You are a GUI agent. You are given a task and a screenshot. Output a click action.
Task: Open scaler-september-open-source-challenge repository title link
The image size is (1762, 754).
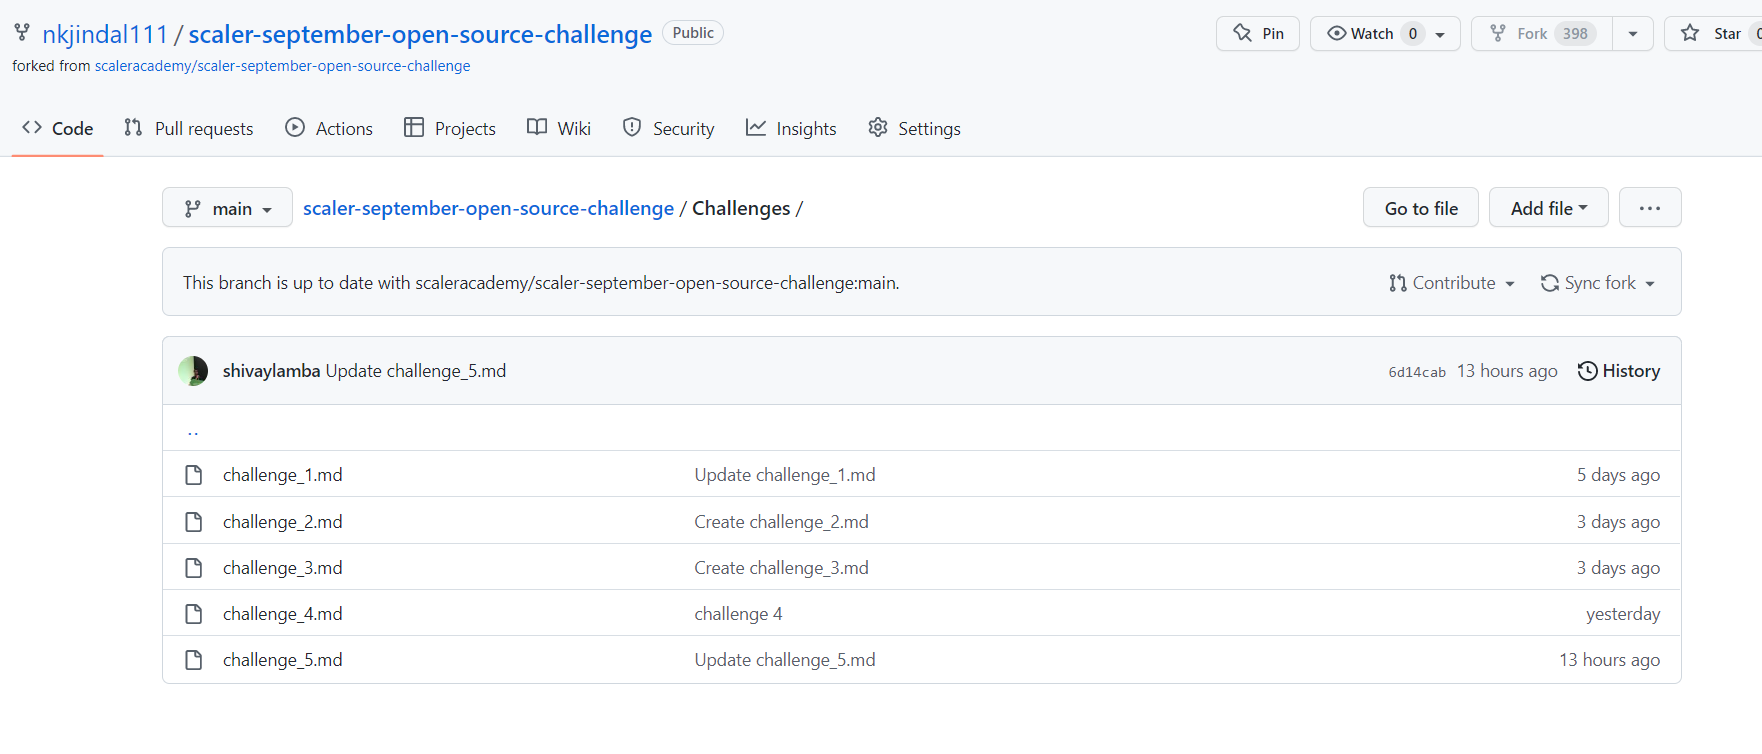pos(420,34)
